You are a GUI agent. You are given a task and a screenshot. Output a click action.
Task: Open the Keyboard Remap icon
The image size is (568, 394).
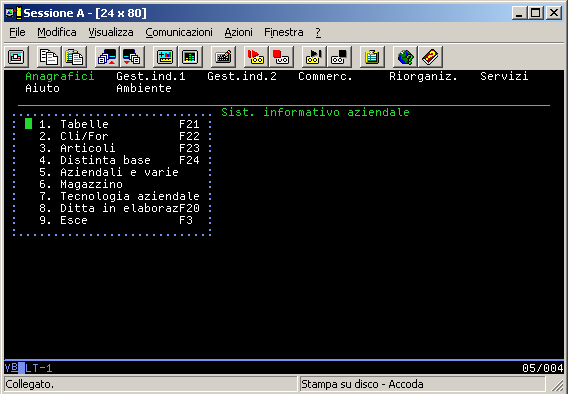point(223,57)
